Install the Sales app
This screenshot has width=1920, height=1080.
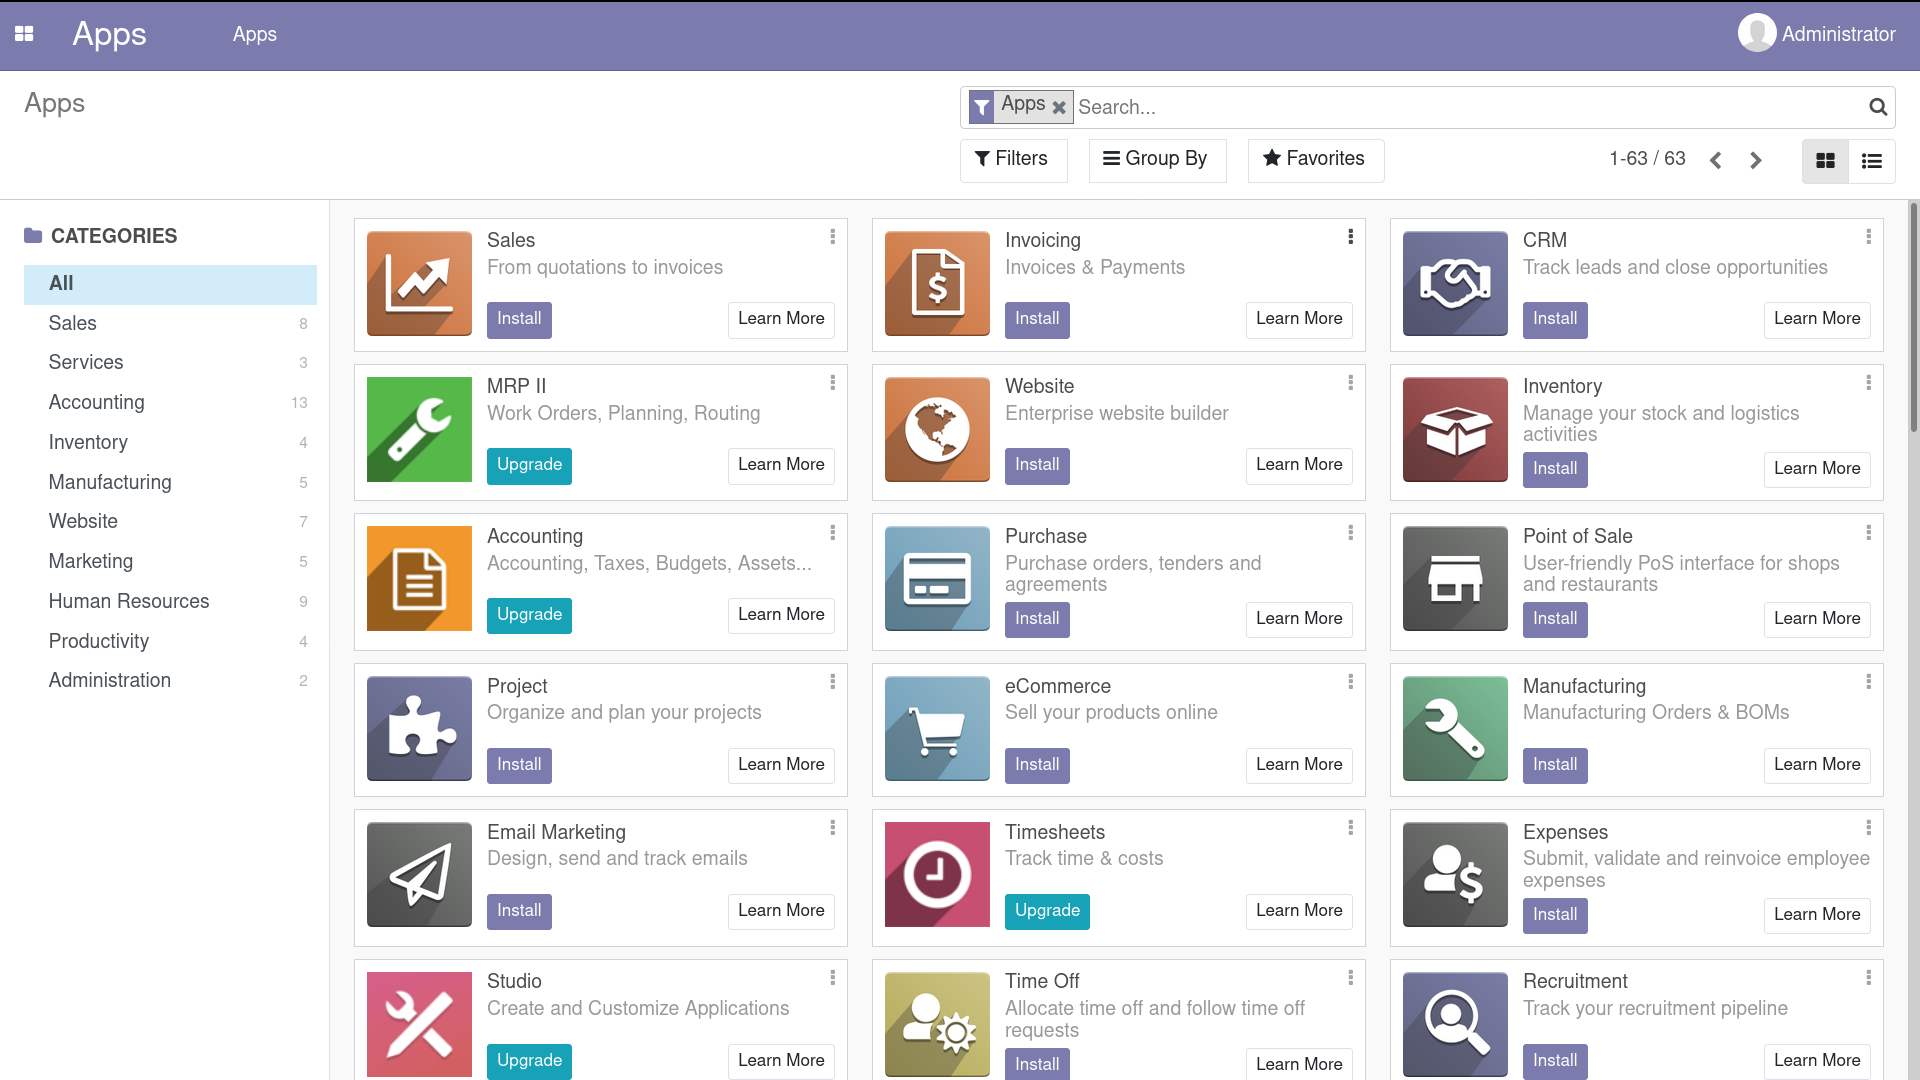519,319
